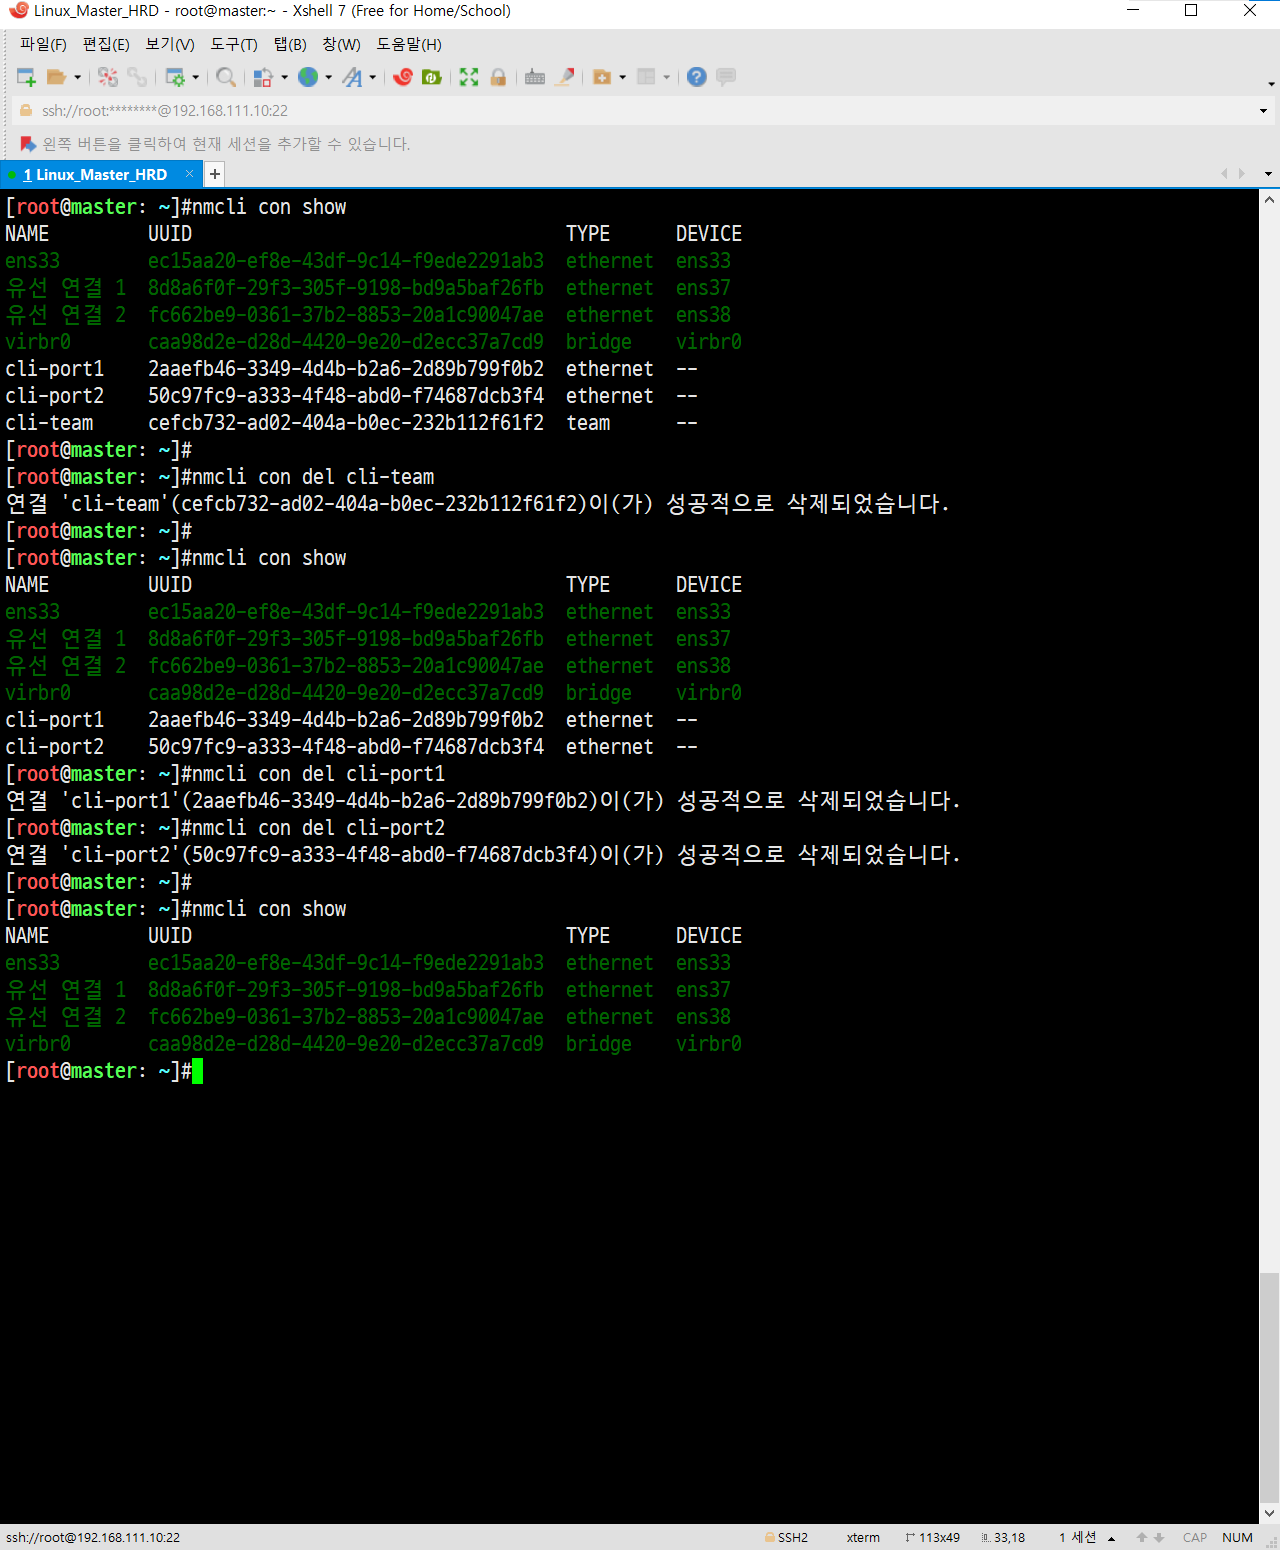Screen dimensions: 1280x1550
Task: Expand the Layout dropdown arrow
Action: click(667, 77)
